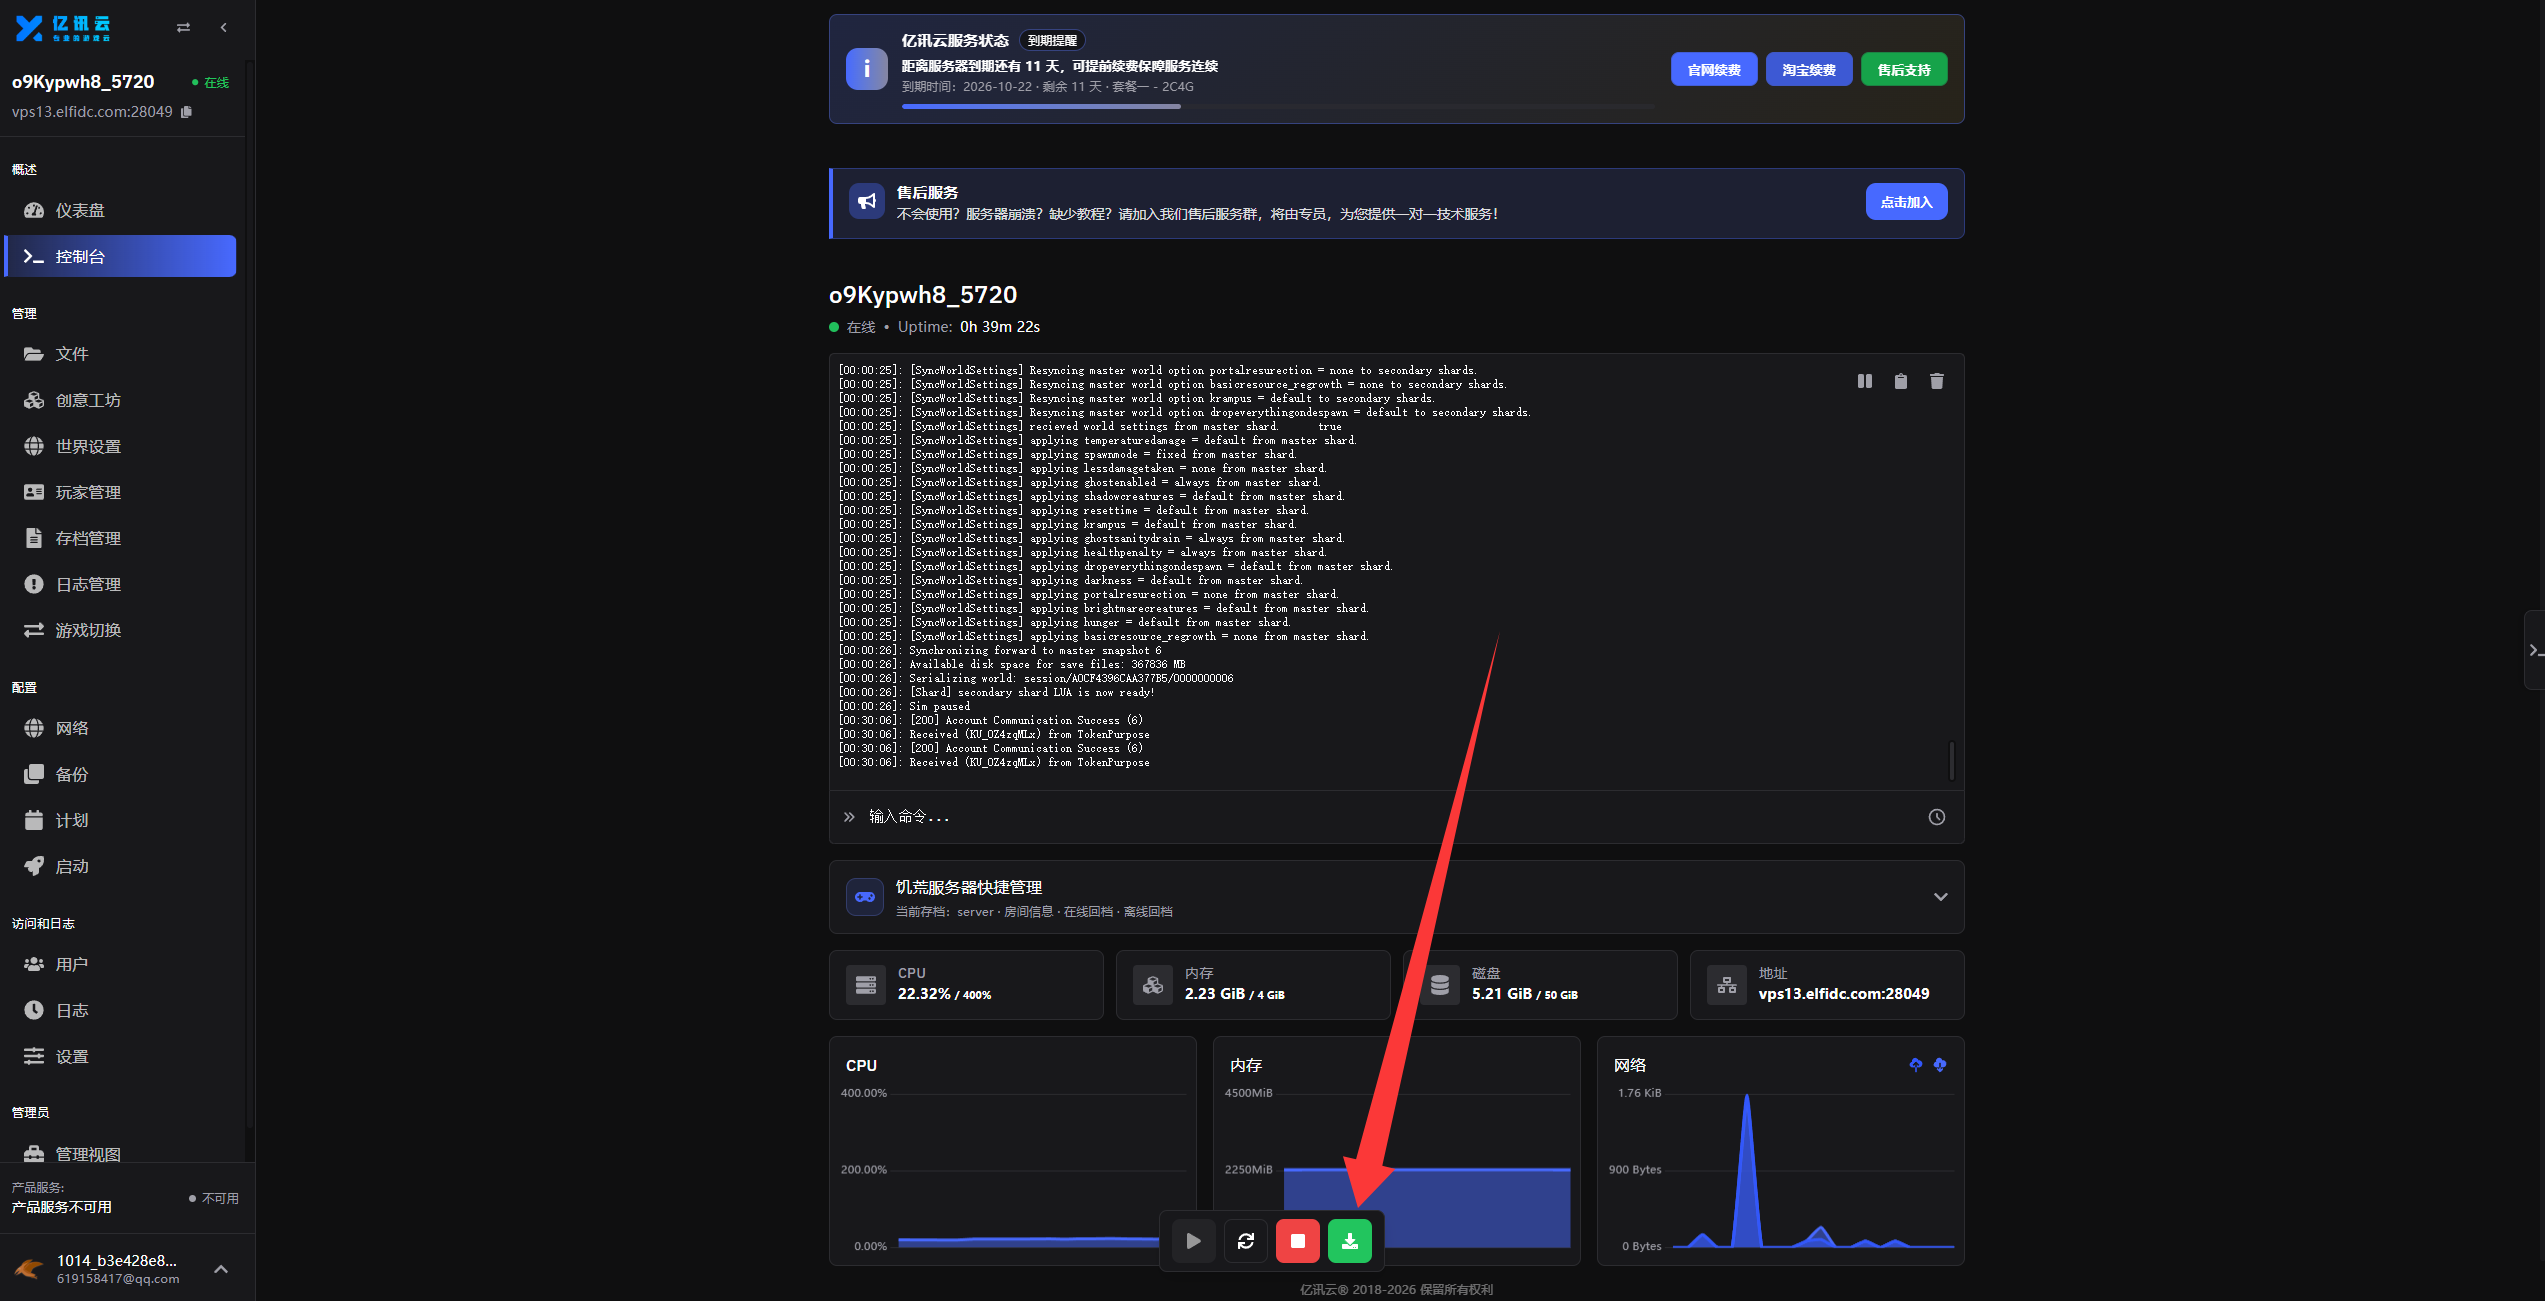
Task: Open the 启动 startup settings
Action: click(120, 866)
